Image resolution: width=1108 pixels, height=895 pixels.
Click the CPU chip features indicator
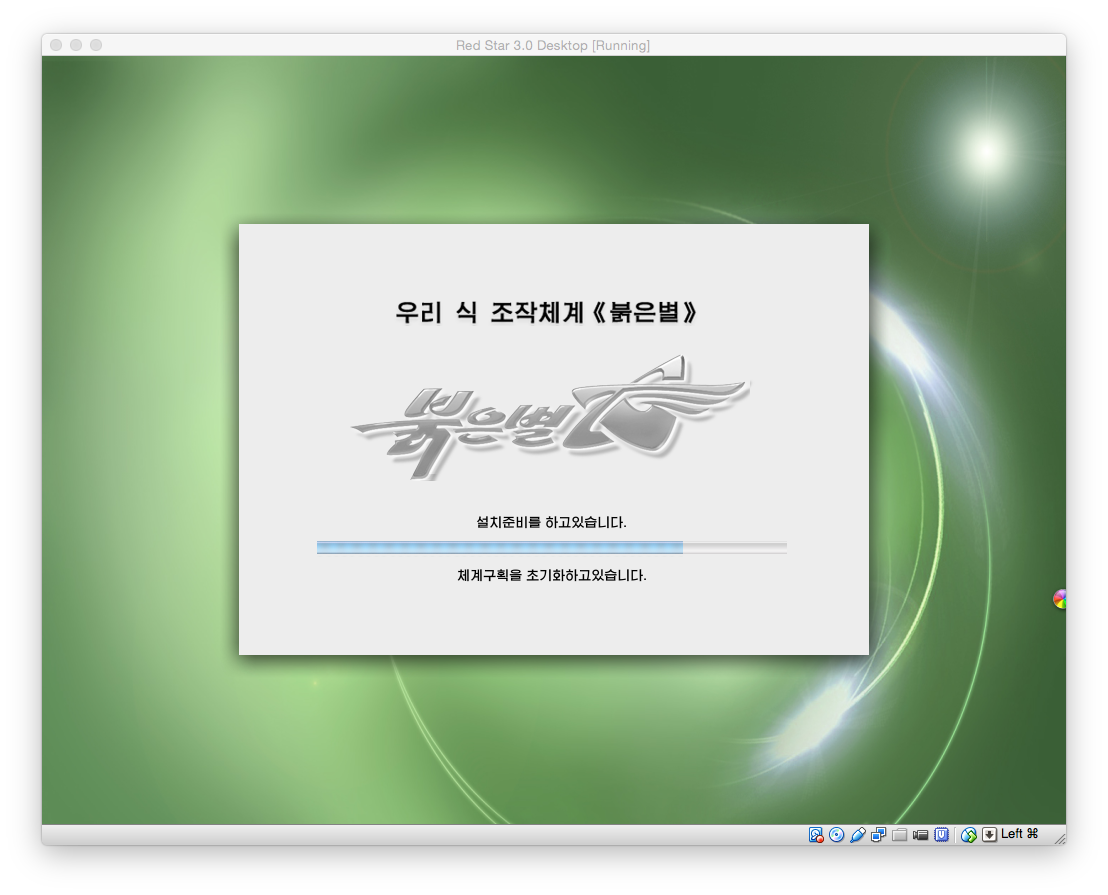pos(942,835)
